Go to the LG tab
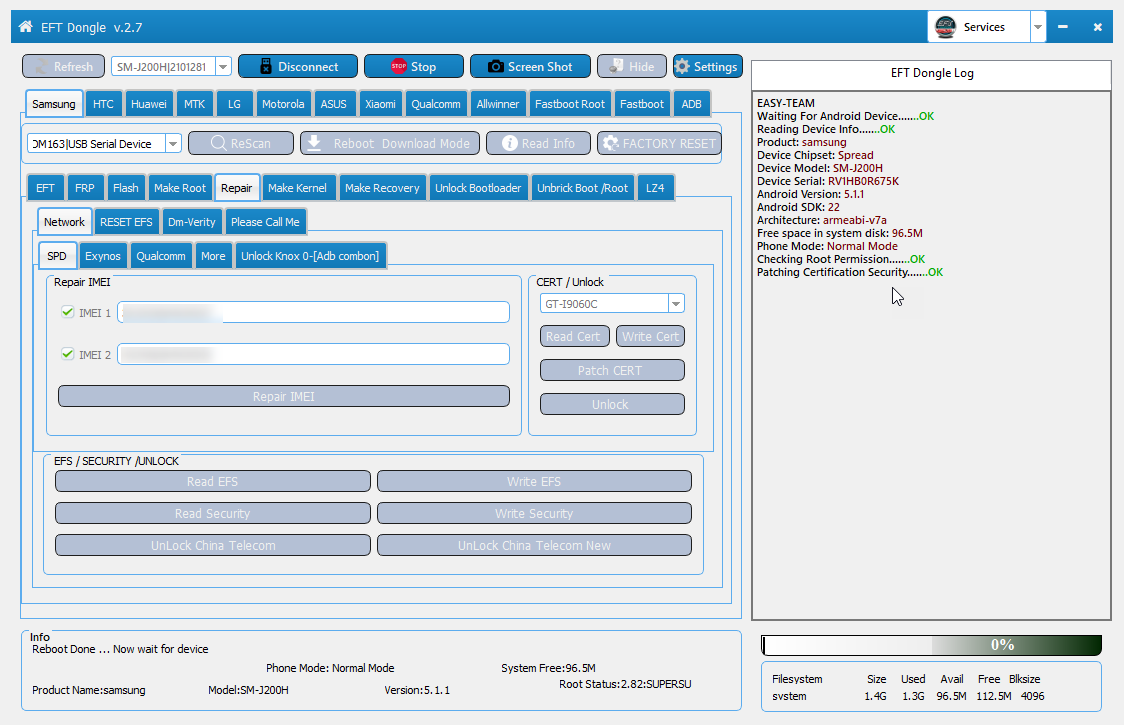1124x725 pixels. point(234,104)
